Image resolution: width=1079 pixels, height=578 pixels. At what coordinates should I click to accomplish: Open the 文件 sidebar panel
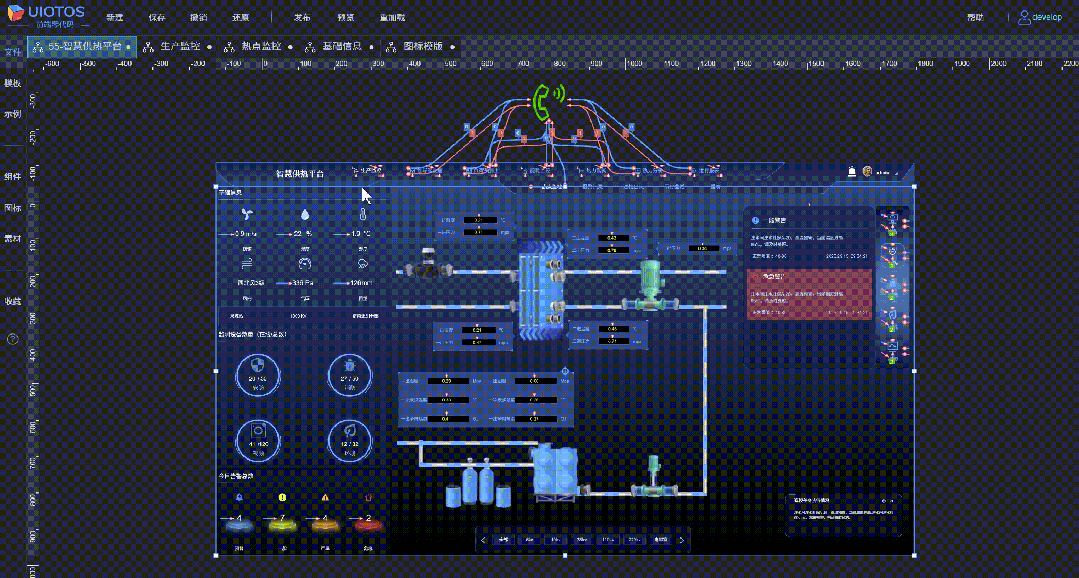[x=12, y=52]
